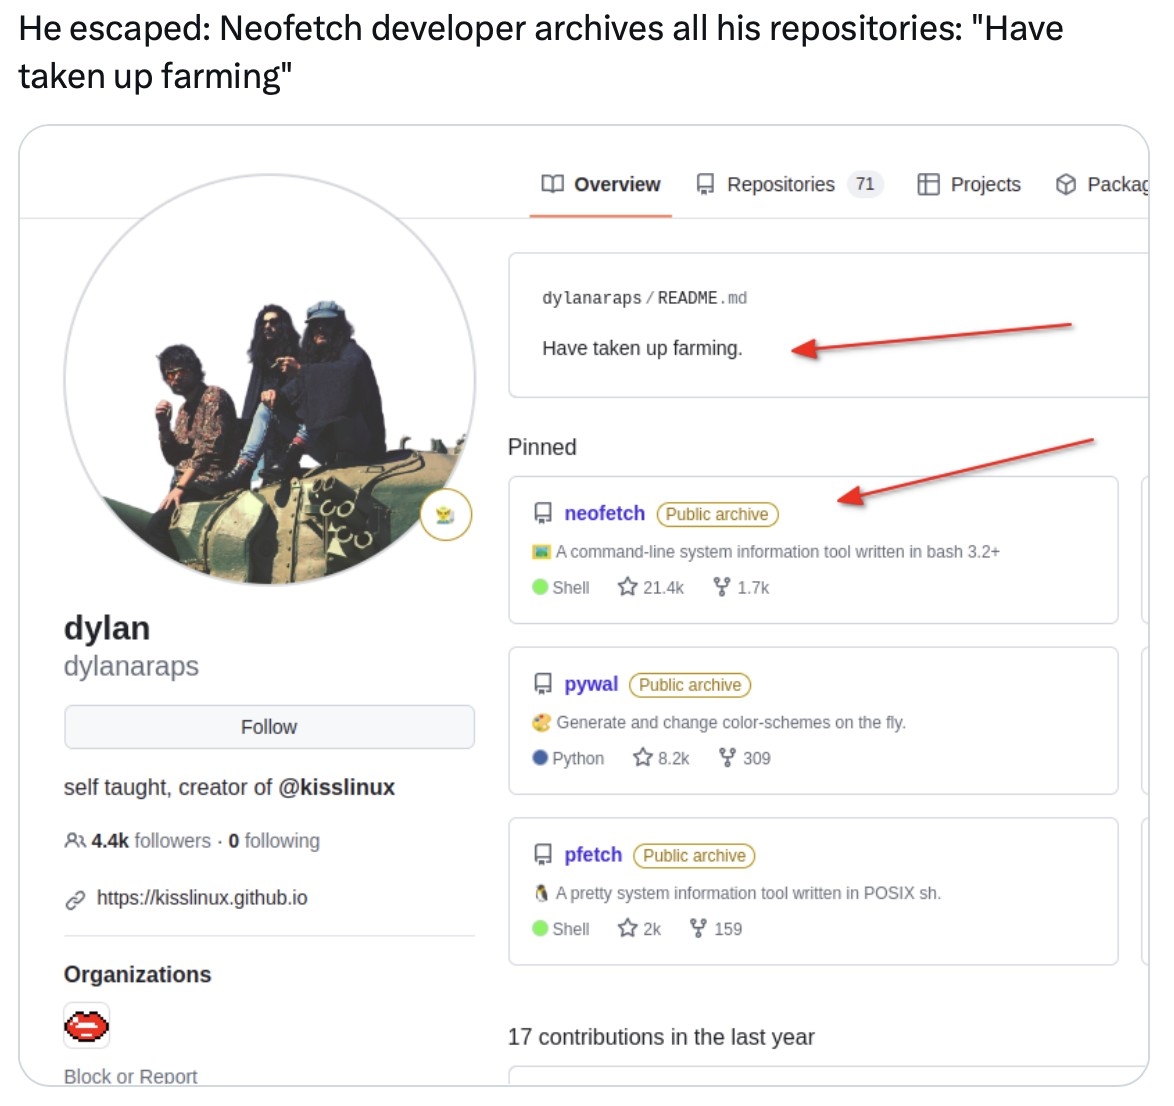Click the neofetch forks icon

pyautogui.click(x=721, y=587)
